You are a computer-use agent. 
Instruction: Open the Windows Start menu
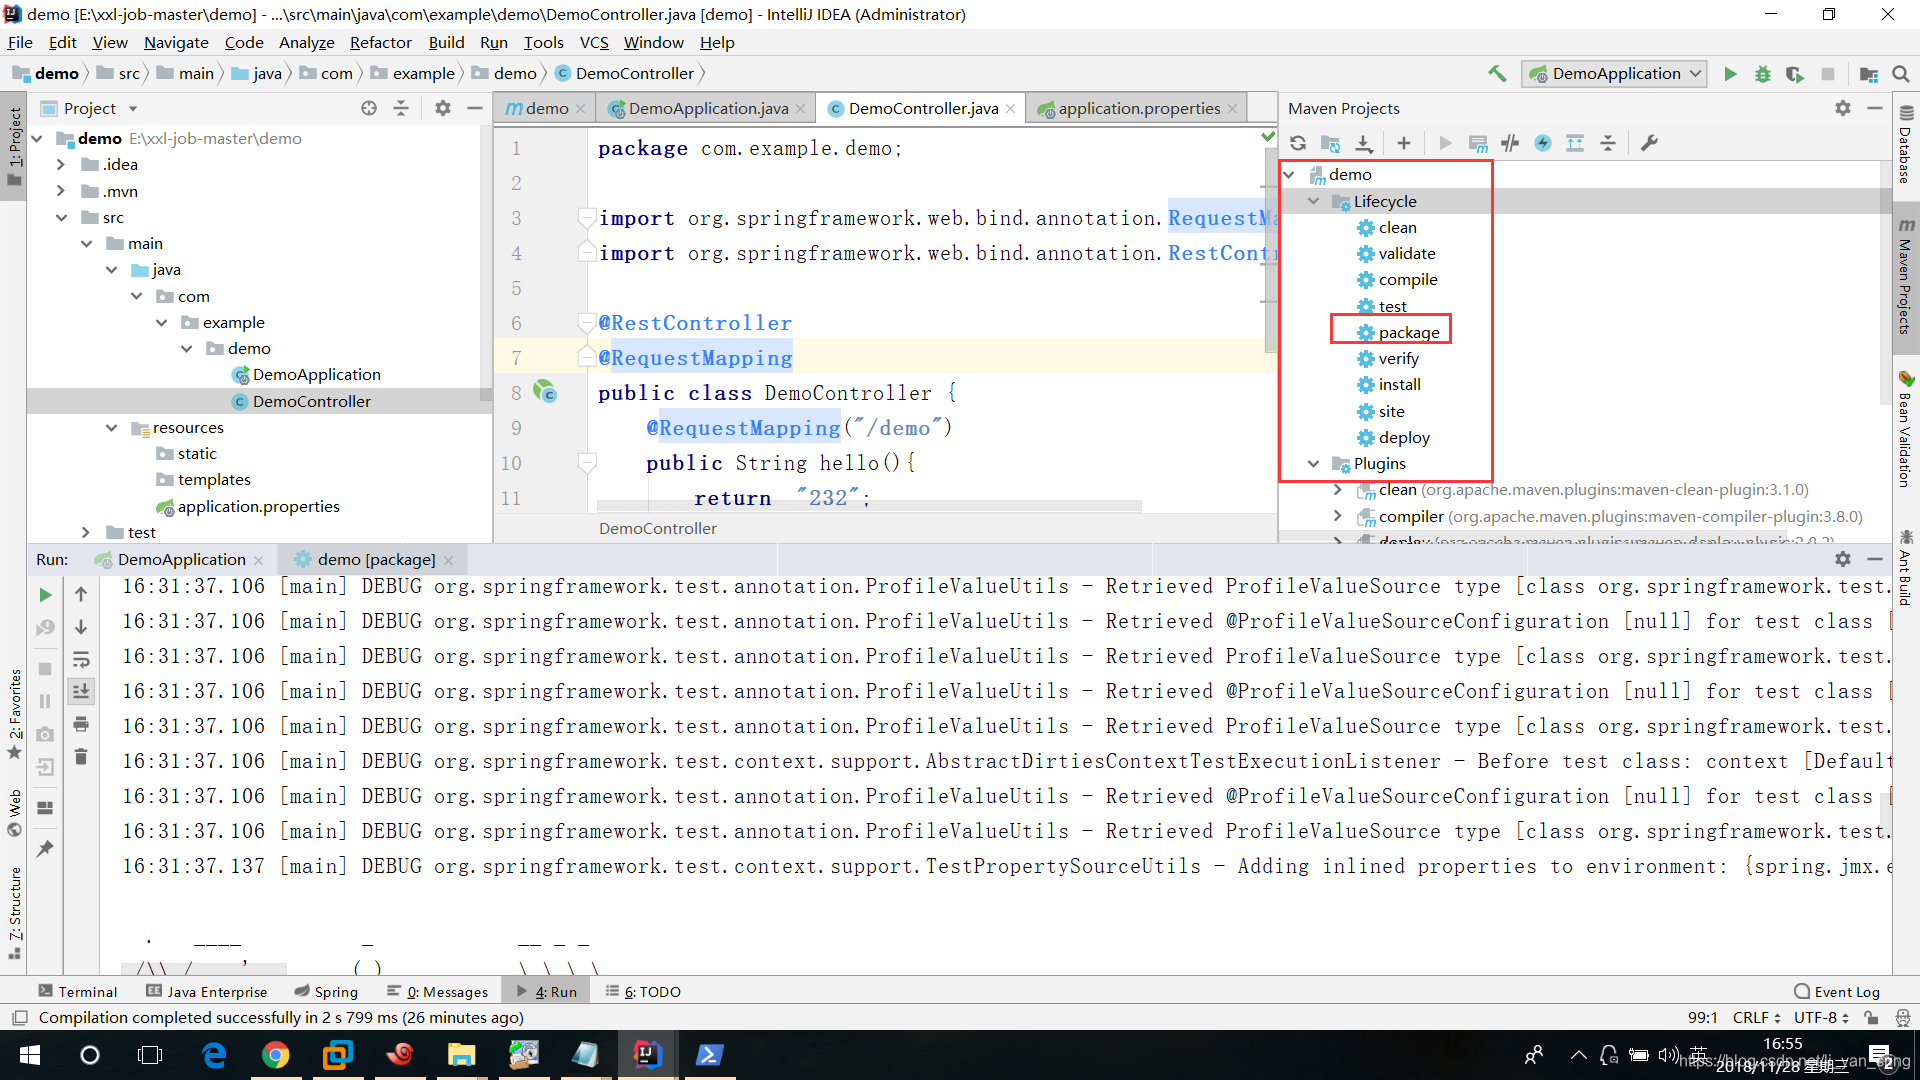pos(29,1055)
